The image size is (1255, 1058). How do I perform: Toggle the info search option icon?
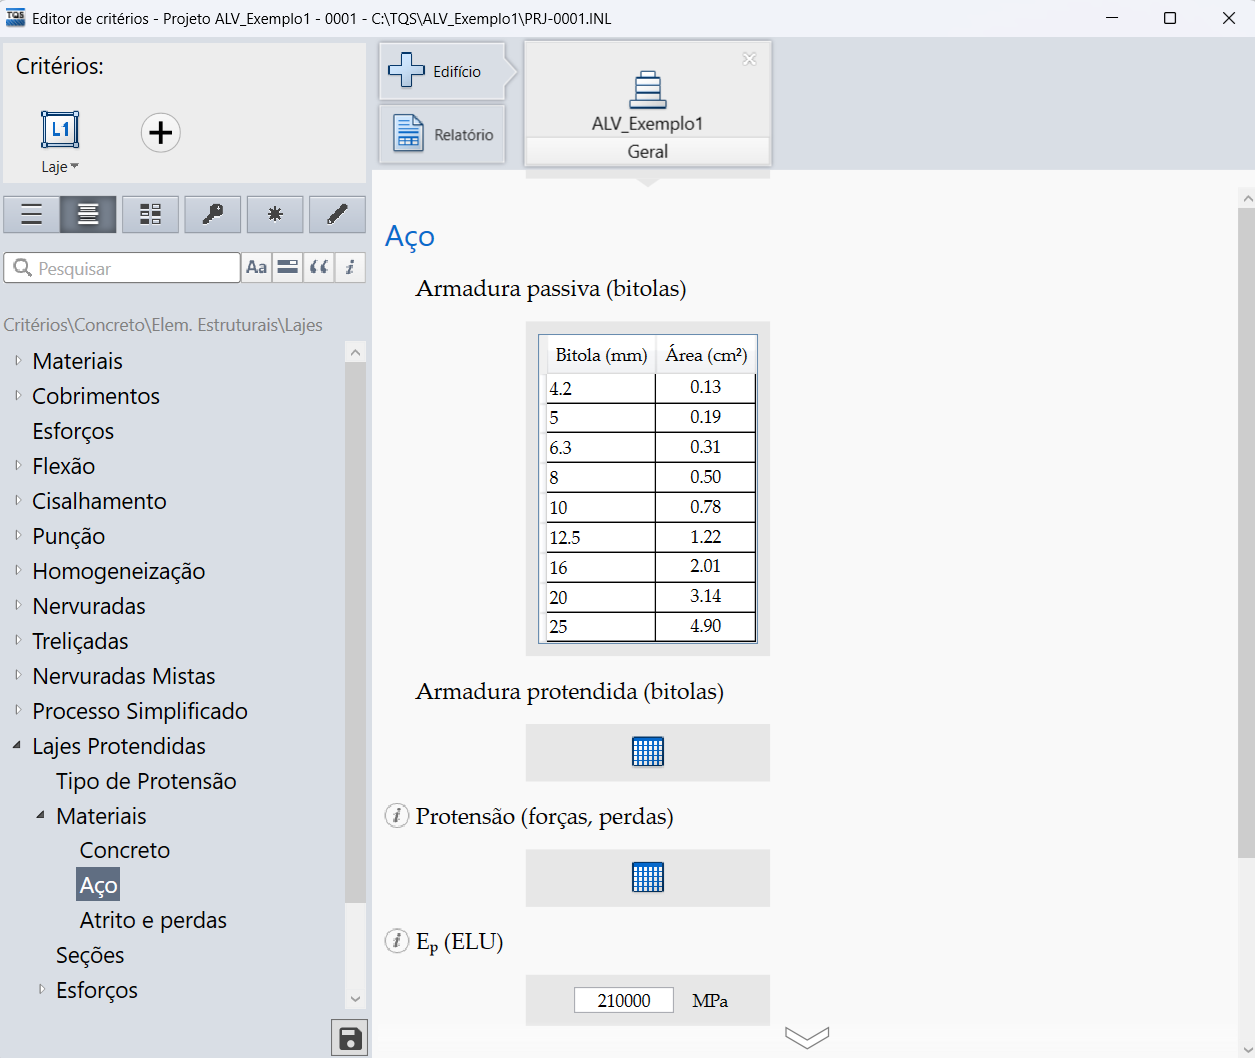[350, 267]
